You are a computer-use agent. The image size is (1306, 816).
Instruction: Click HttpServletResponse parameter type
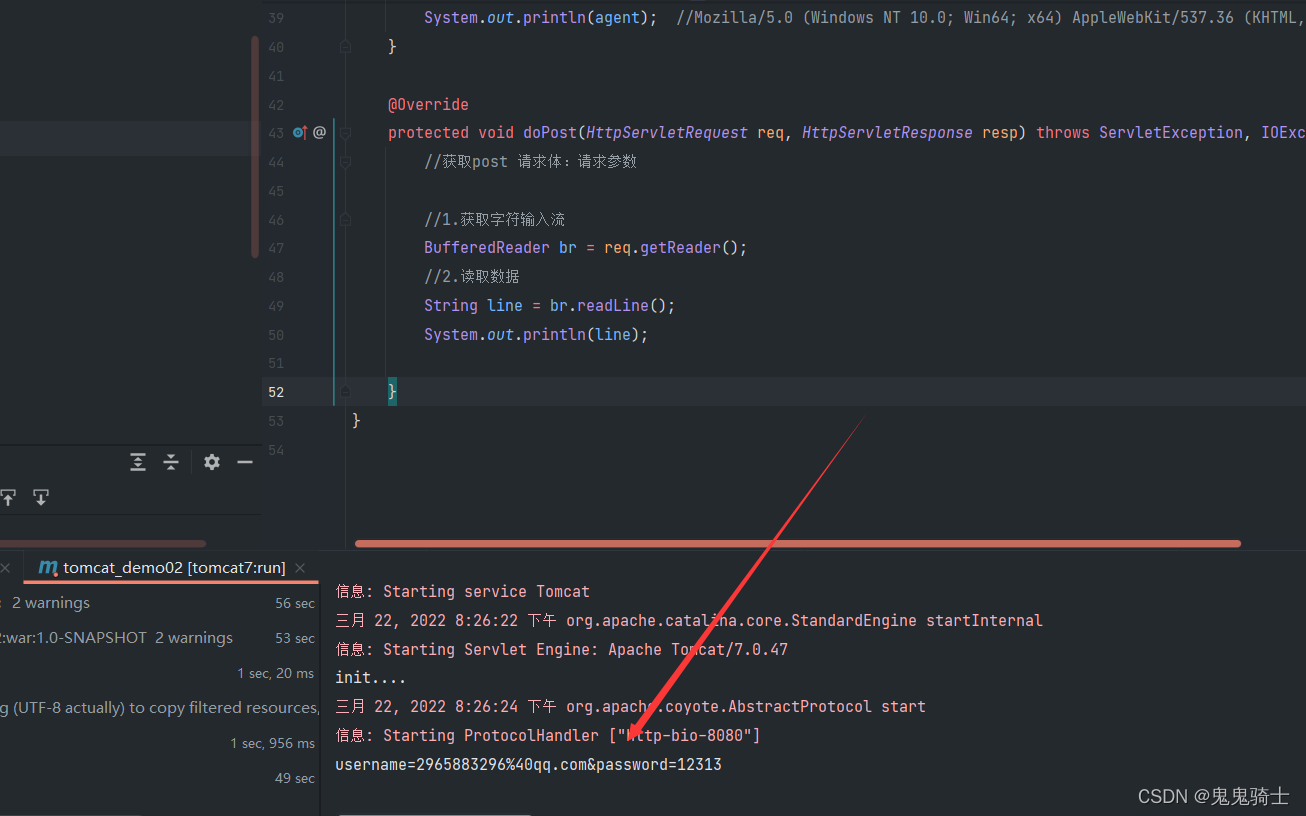coord(887,132)
